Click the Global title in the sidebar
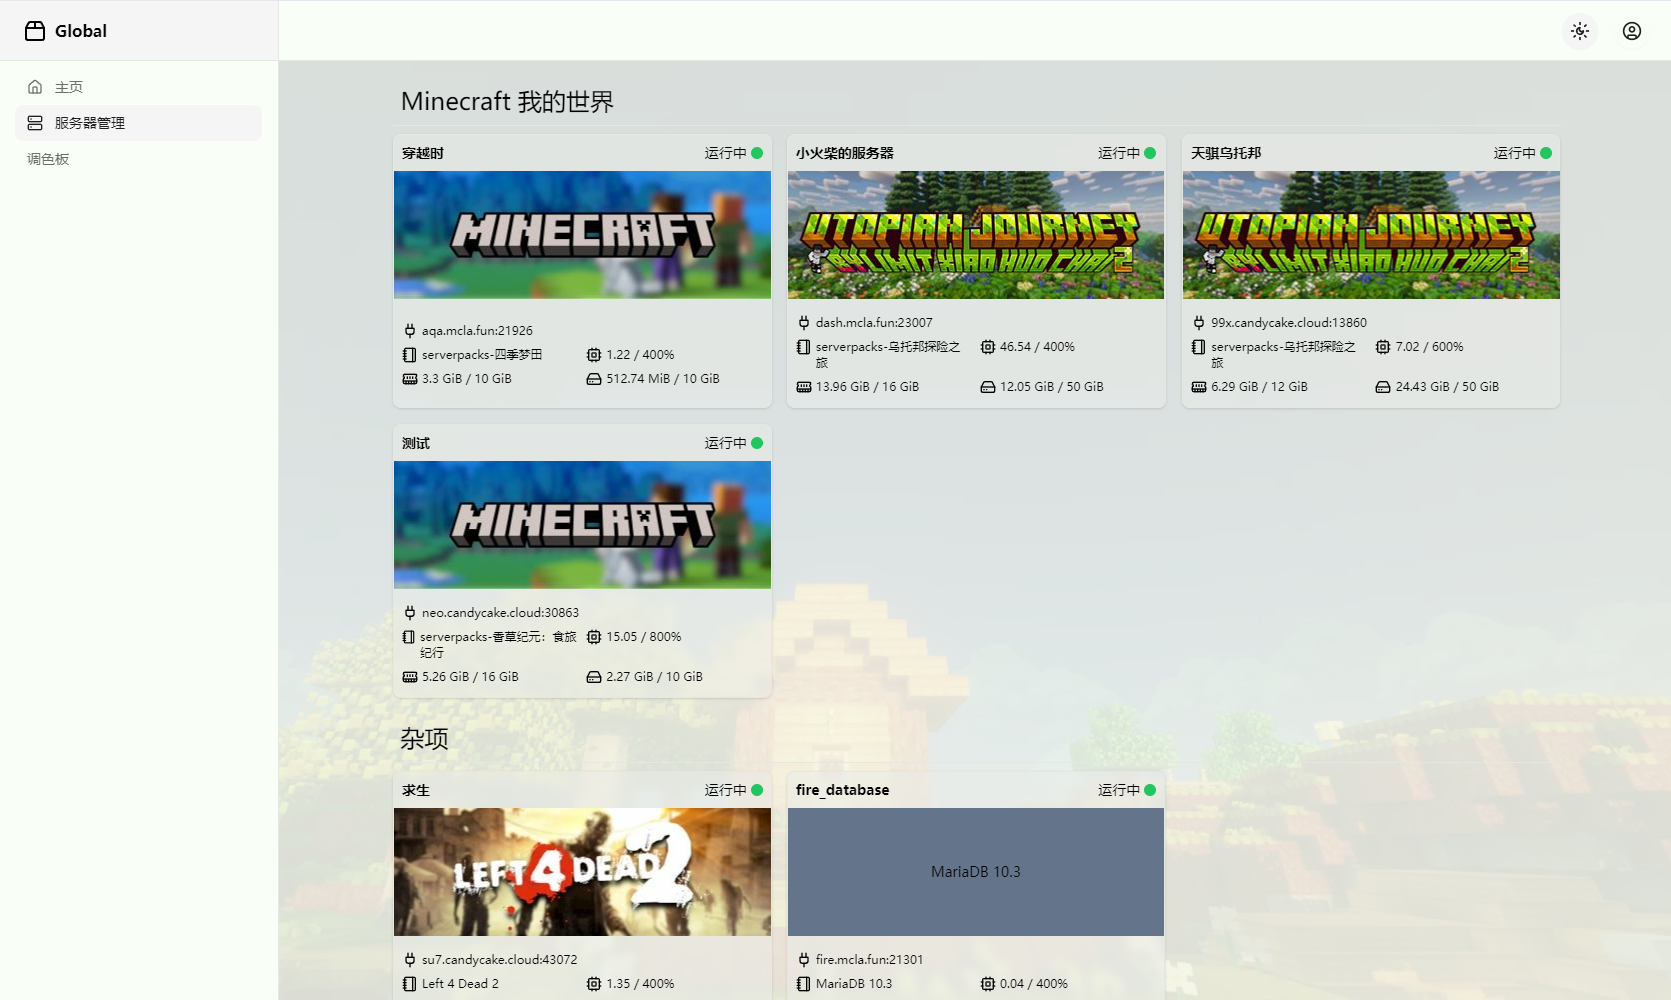The image size is (1671, 1000). pos(81,31)
